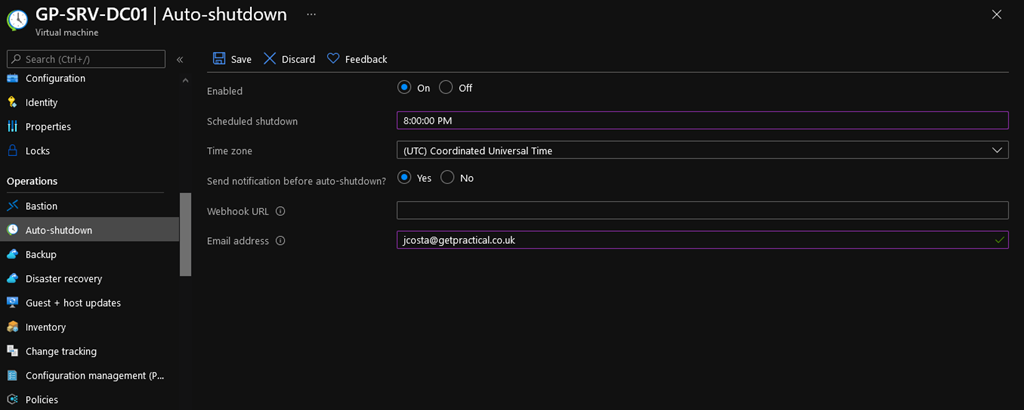Click the Backup cloud icon
1024x410 pixels.
[x=13, y=254]
